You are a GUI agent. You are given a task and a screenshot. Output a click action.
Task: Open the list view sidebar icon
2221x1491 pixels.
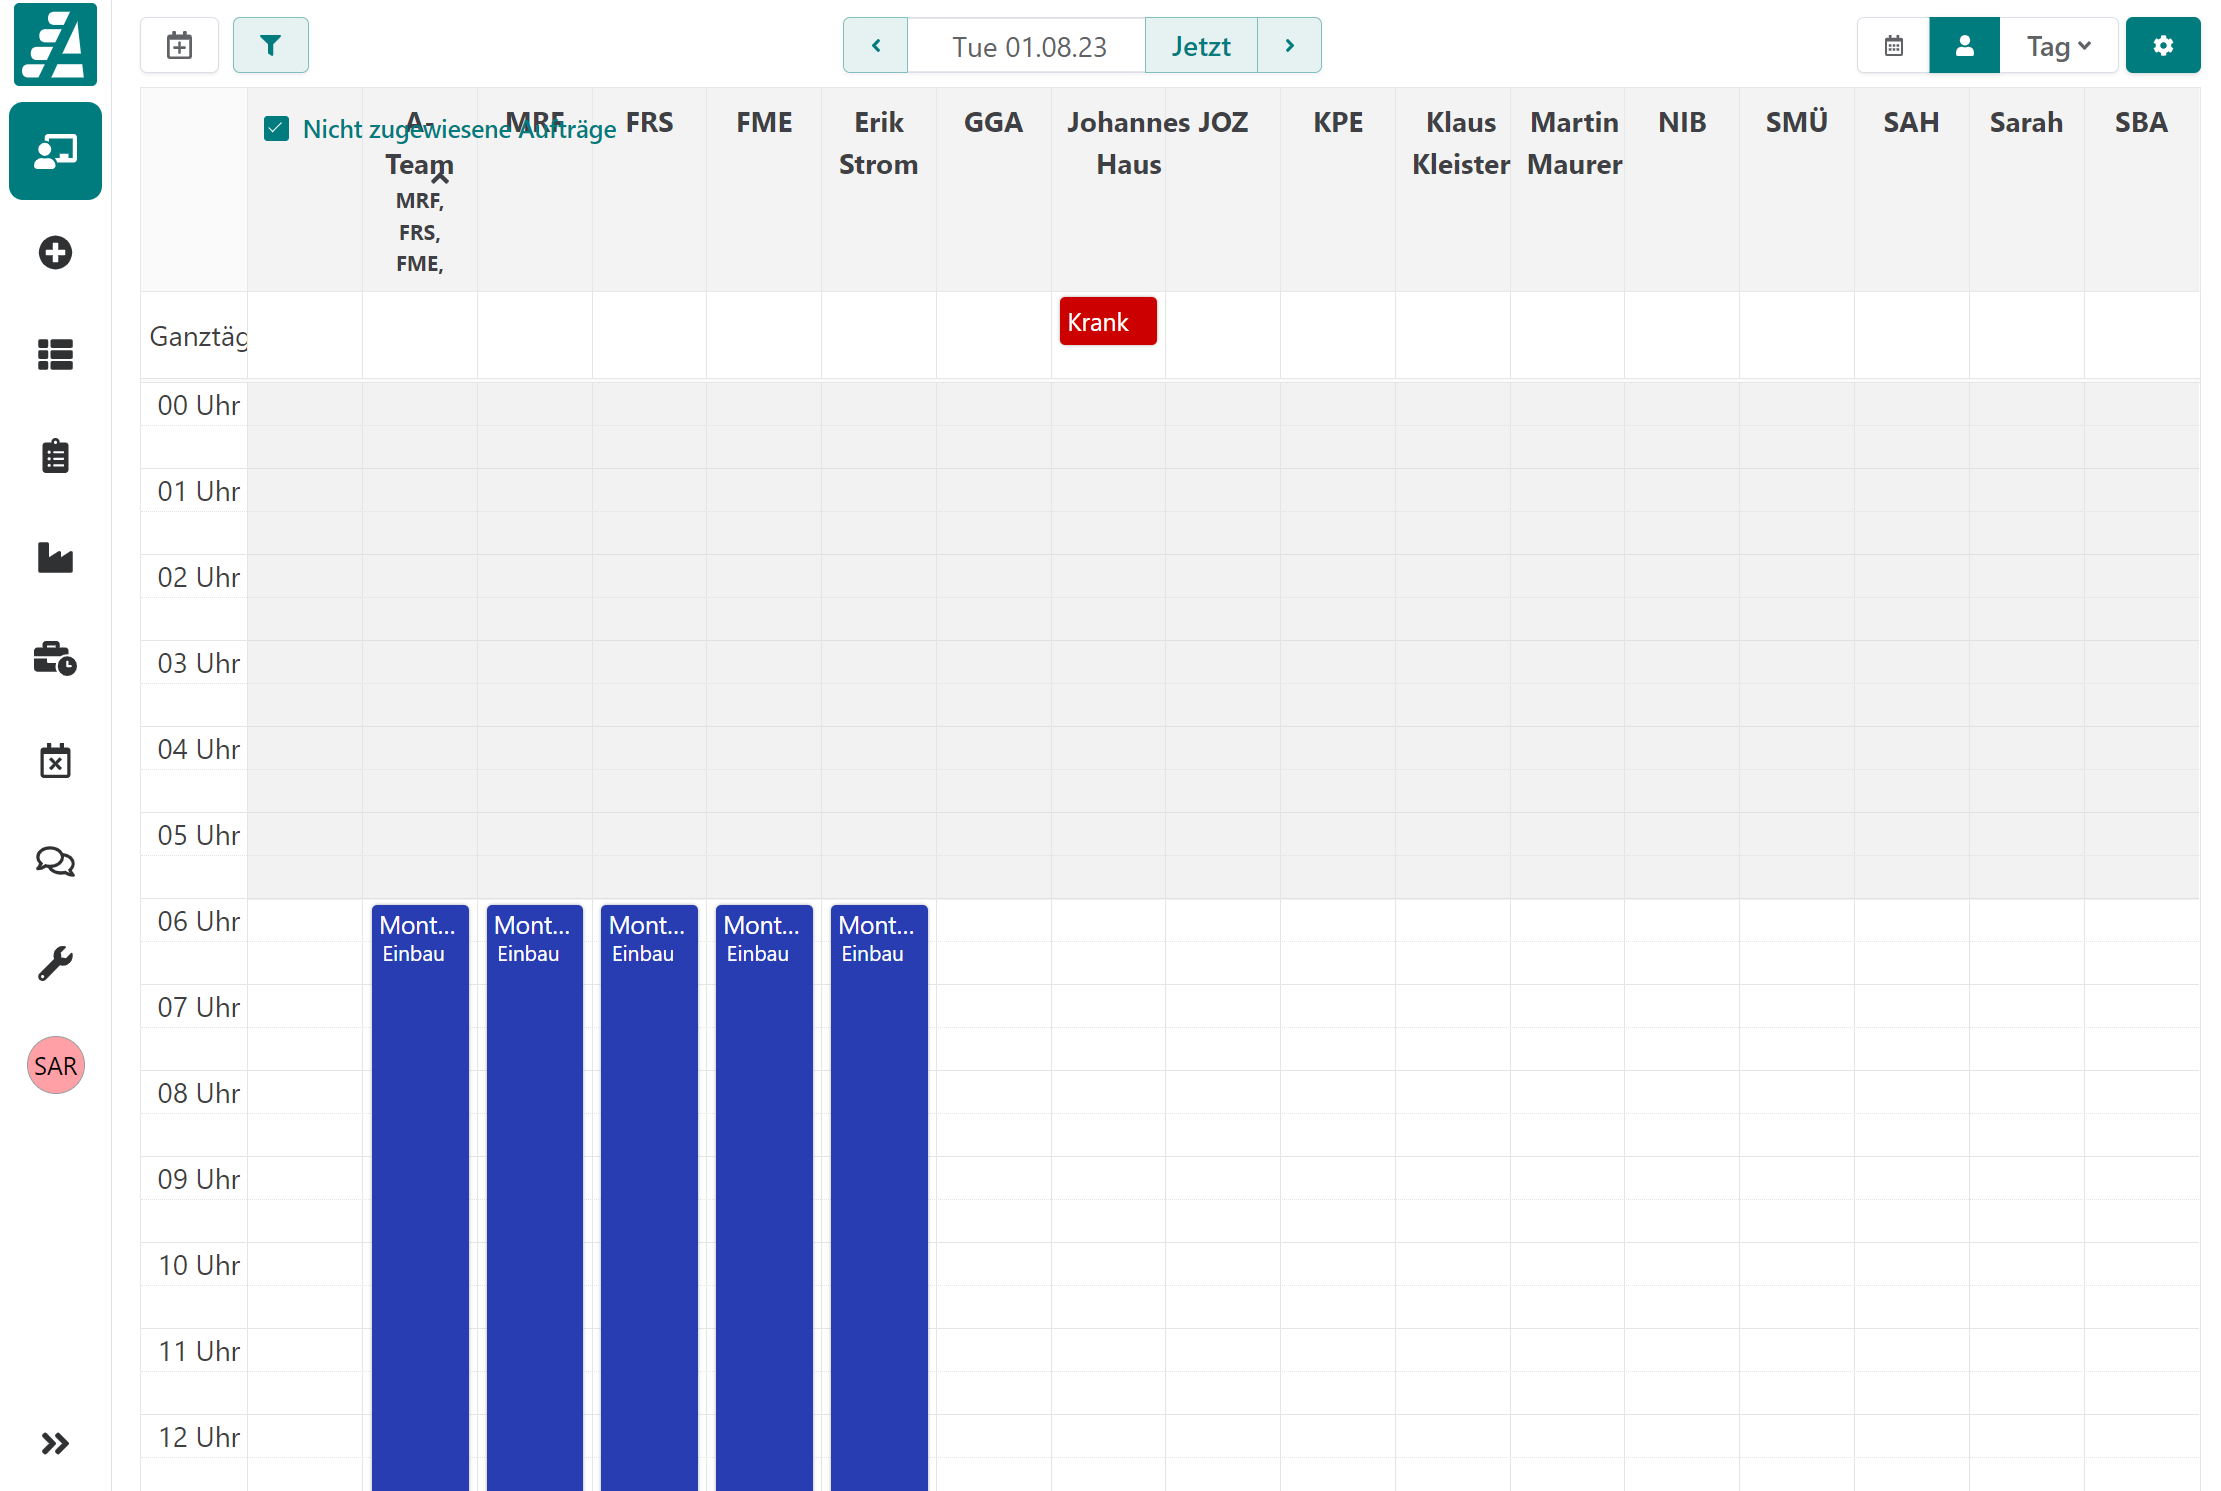pyautogui.click(x=55, y=354)
